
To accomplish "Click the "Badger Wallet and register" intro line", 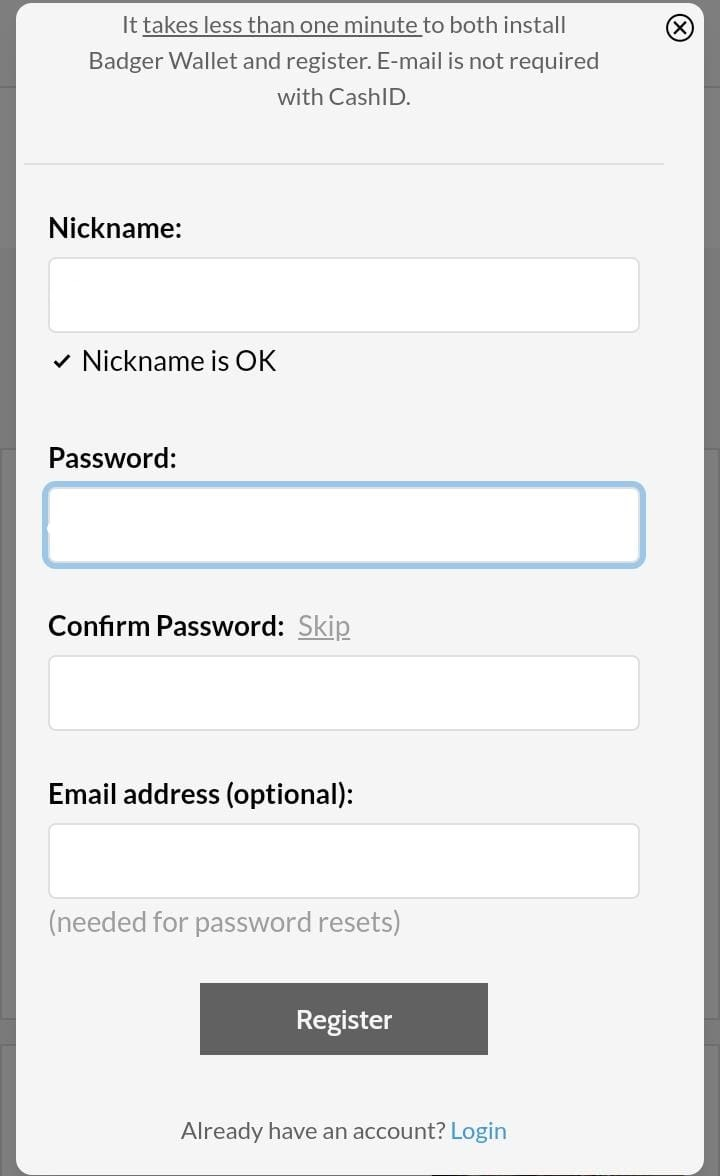I will 230,62.
